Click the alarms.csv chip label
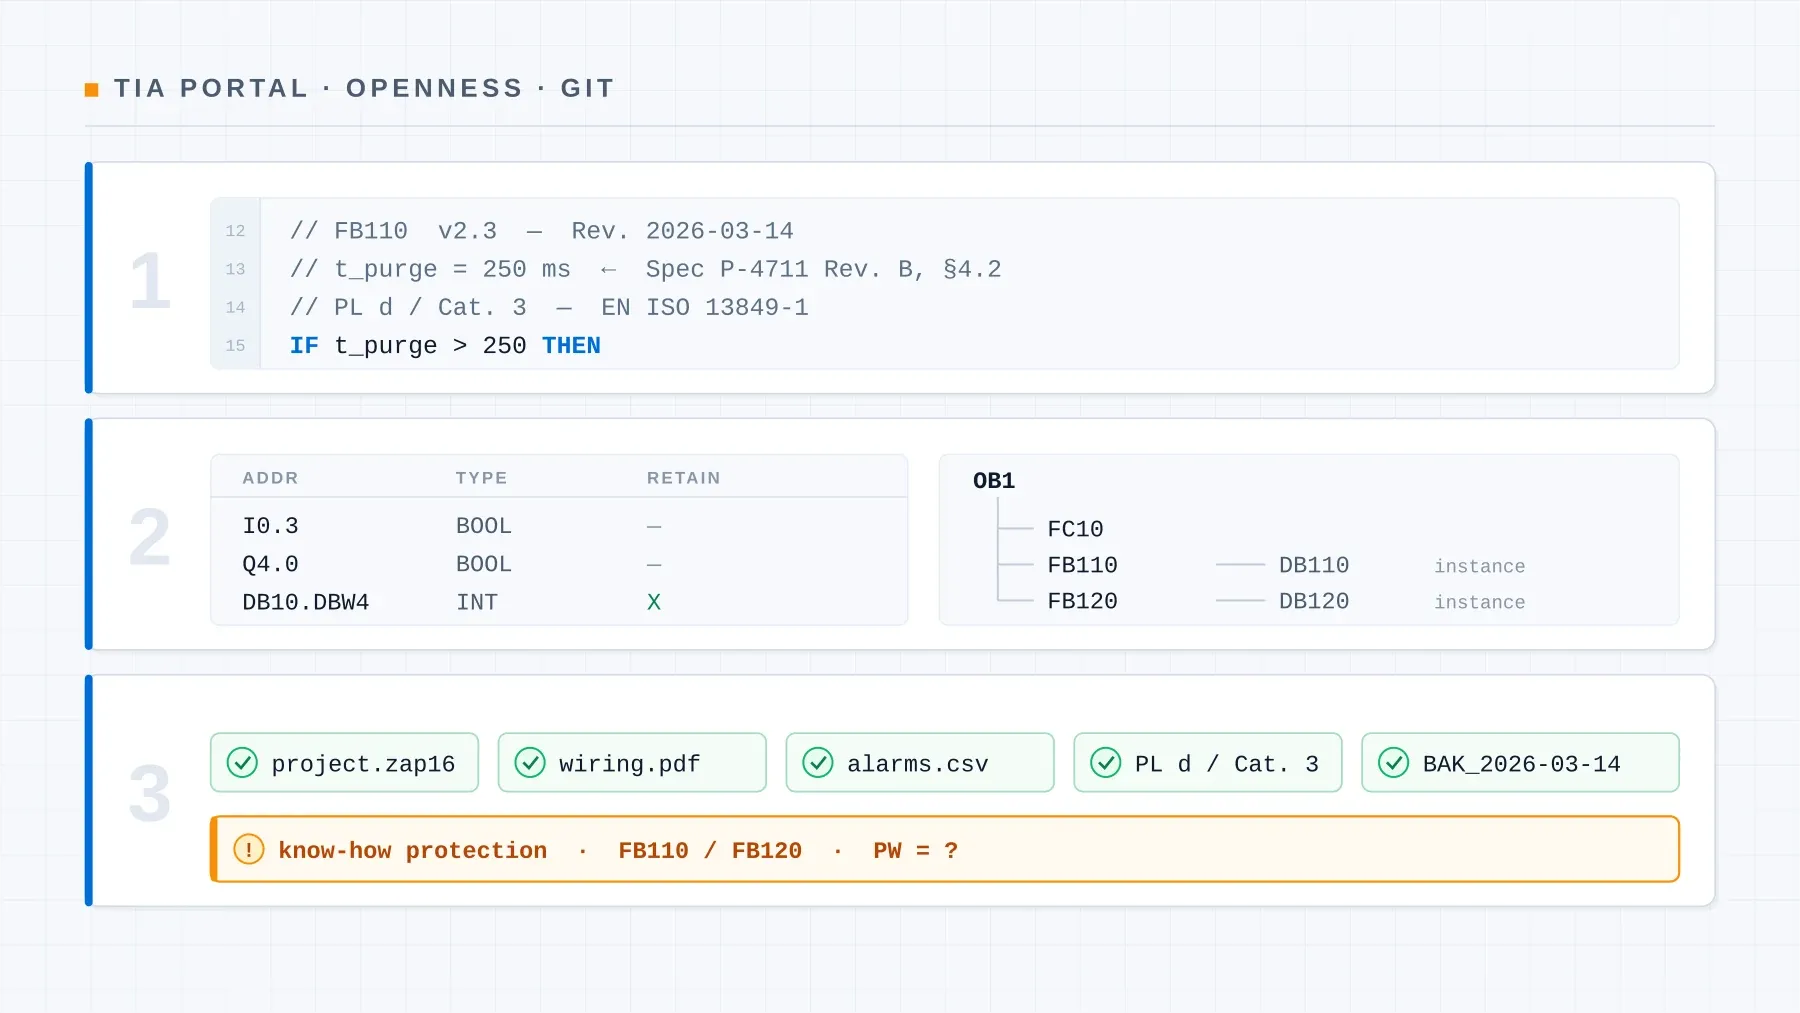 click(918, 764)
